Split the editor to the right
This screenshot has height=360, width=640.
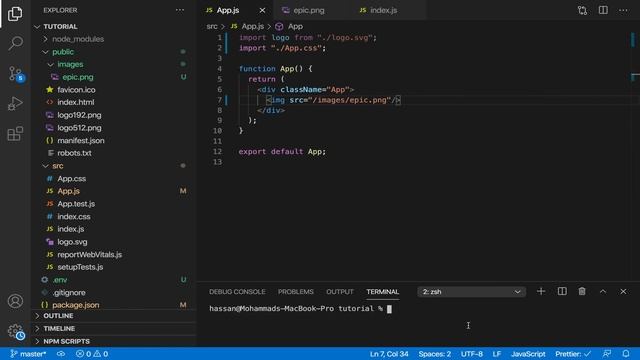pyautogui.click(x=603, y=10)
